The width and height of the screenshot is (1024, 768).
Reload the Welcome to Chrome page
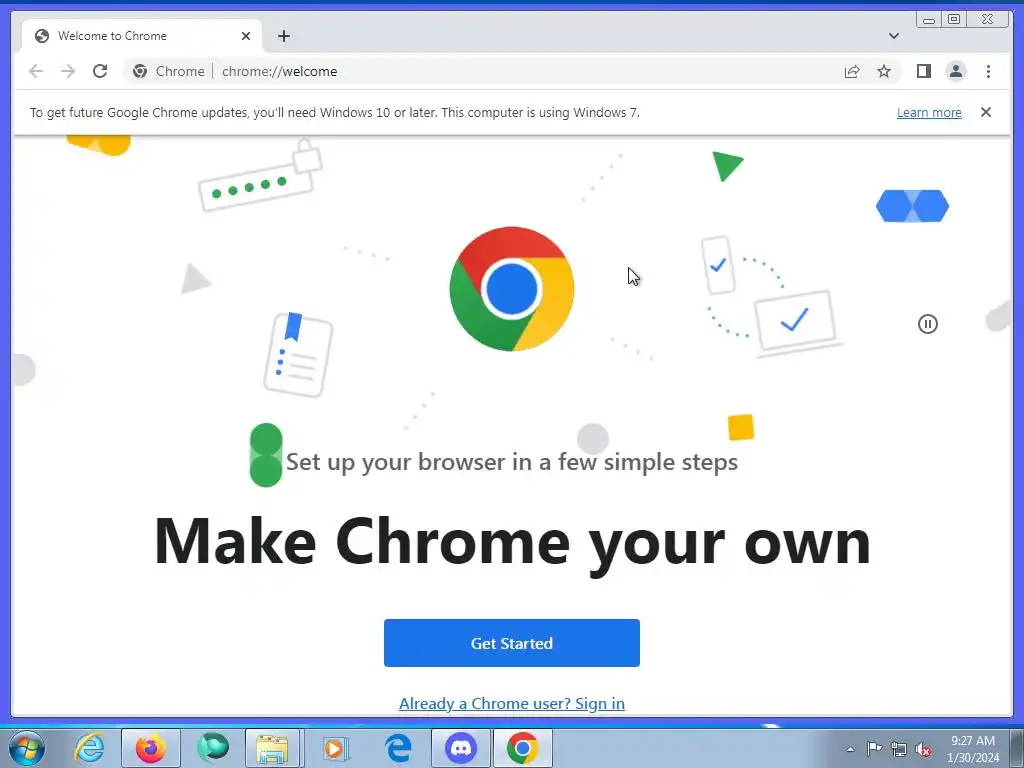(x=100, y=71)
